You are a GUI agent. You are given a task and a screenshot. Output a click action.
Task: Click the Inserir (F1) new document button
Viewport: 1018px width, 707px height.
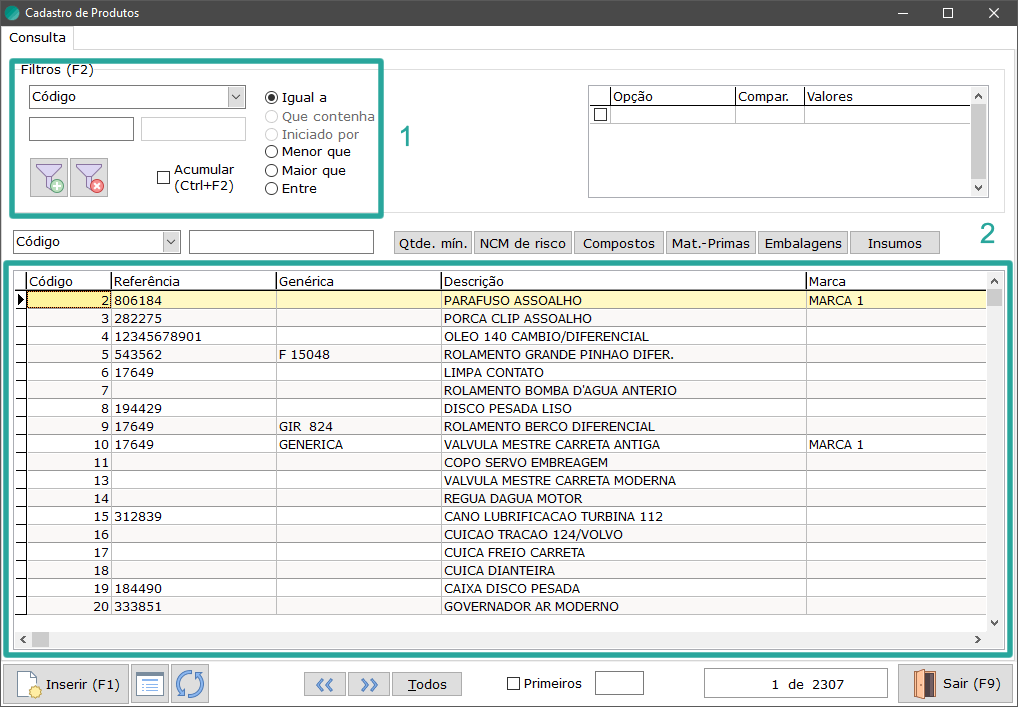[x=67, y=685]
